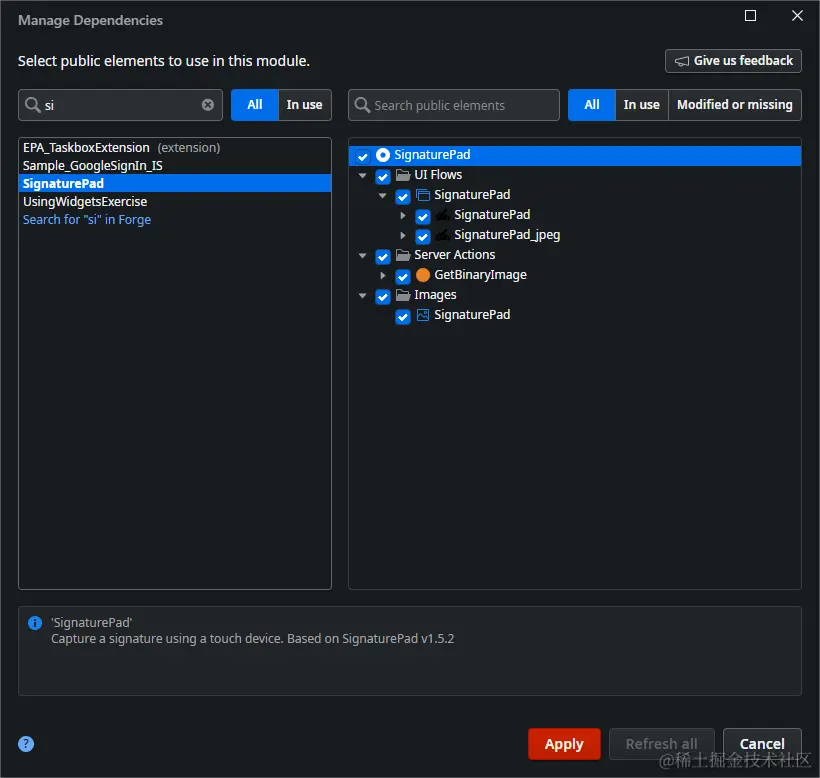
Task: Collapse the UI Flows tree node
Action: (x=362, y=176)
